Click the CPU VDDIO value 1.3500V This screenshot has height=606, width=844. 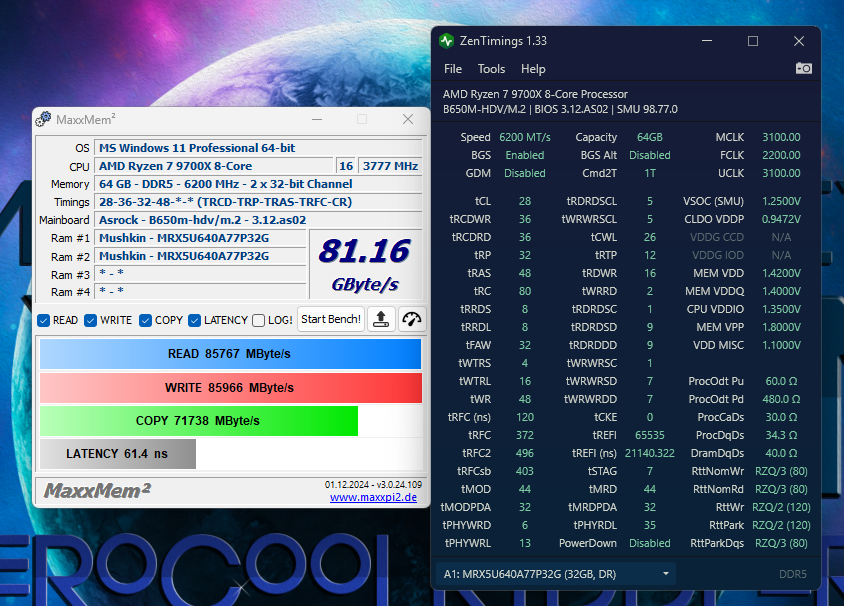(781, 309)
